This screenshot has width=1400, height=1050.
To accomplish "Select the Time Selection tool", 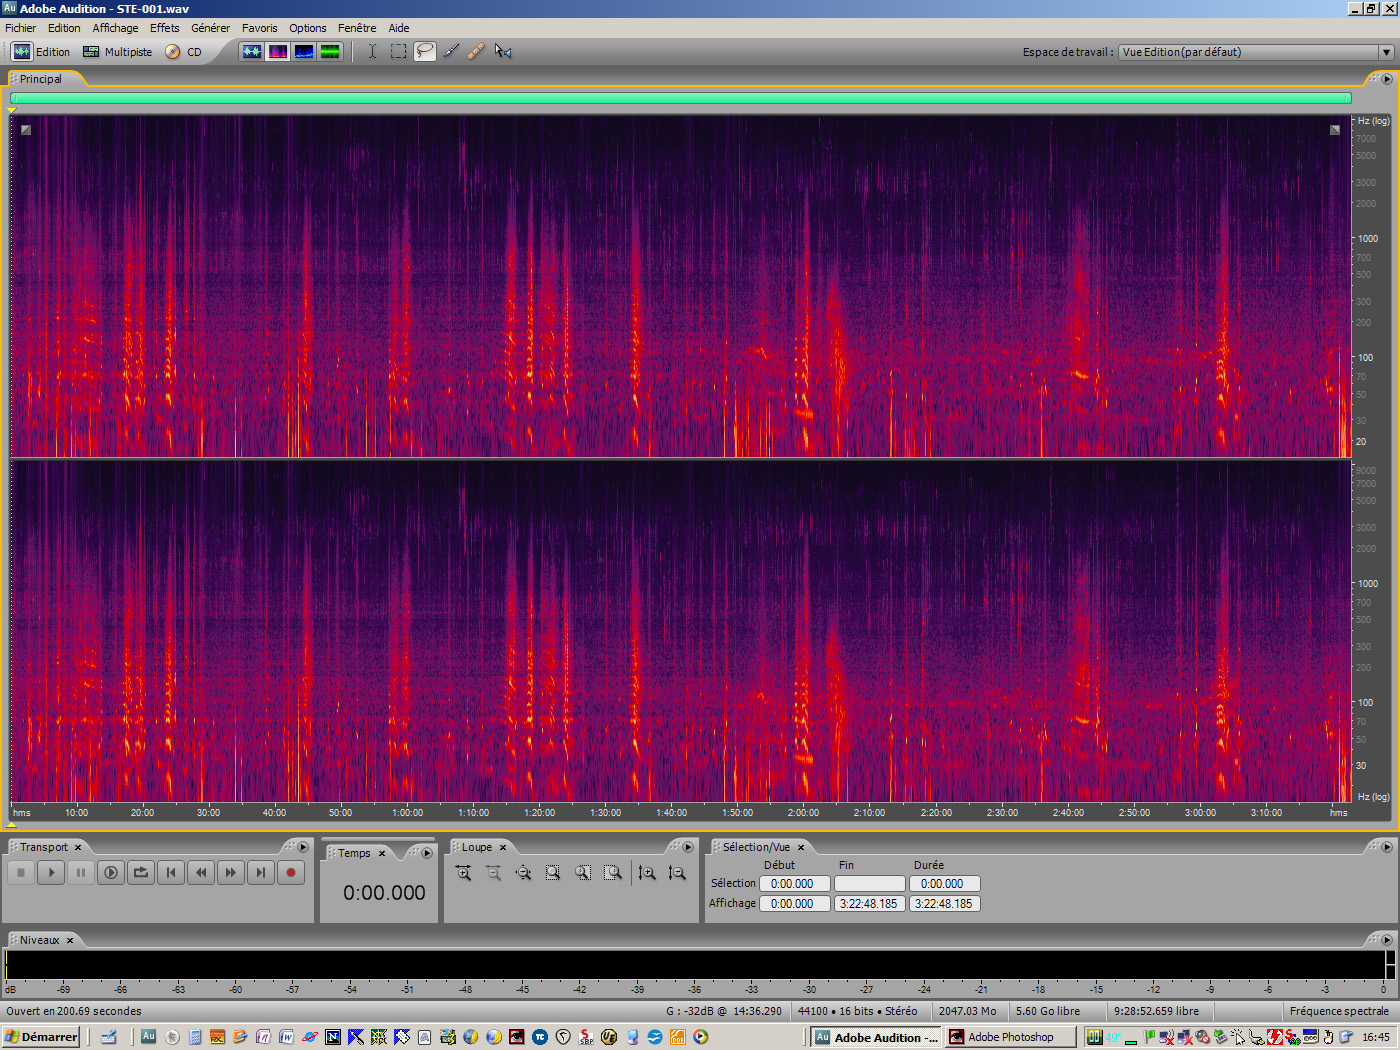I will coord(372,51).
